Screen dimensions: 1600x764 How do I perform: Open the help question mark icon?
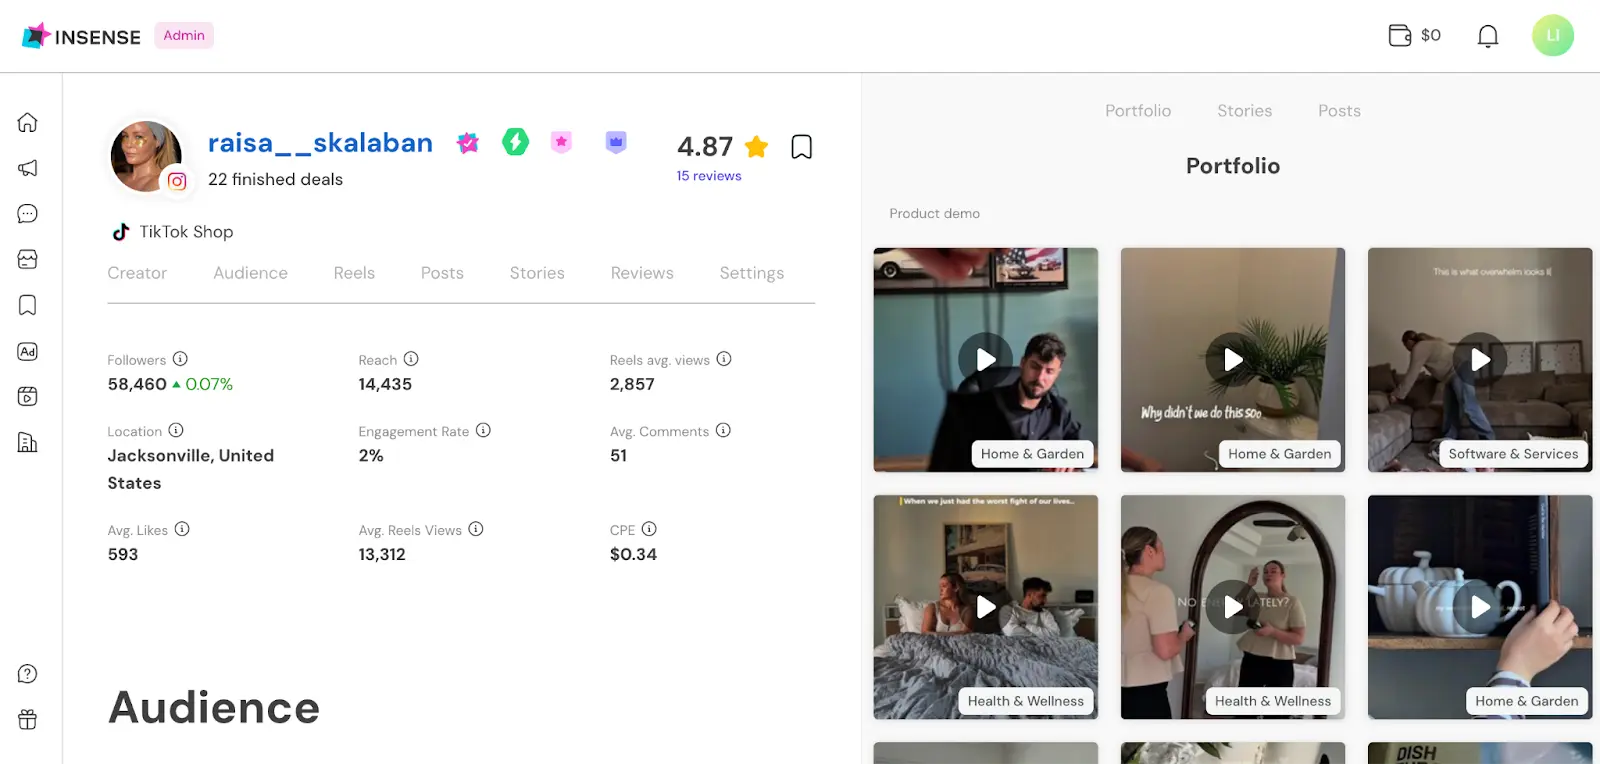click(28, 674)
